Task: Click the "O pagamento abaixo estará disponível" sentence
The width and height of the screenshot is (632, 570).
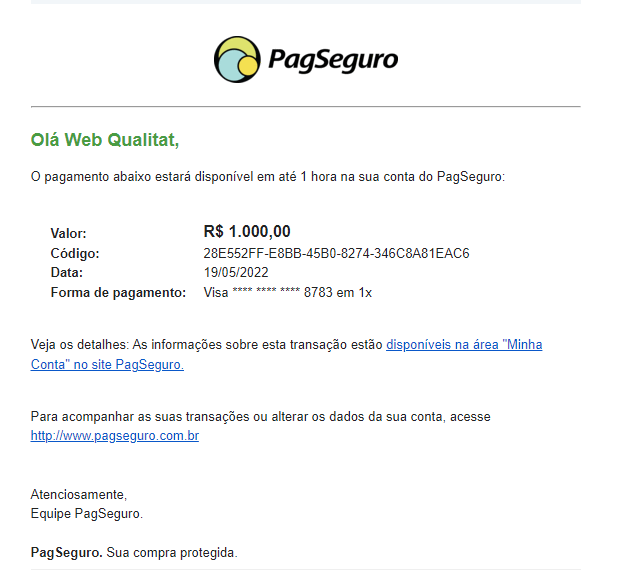Action: pyautogui.click(x=268, y=177)
